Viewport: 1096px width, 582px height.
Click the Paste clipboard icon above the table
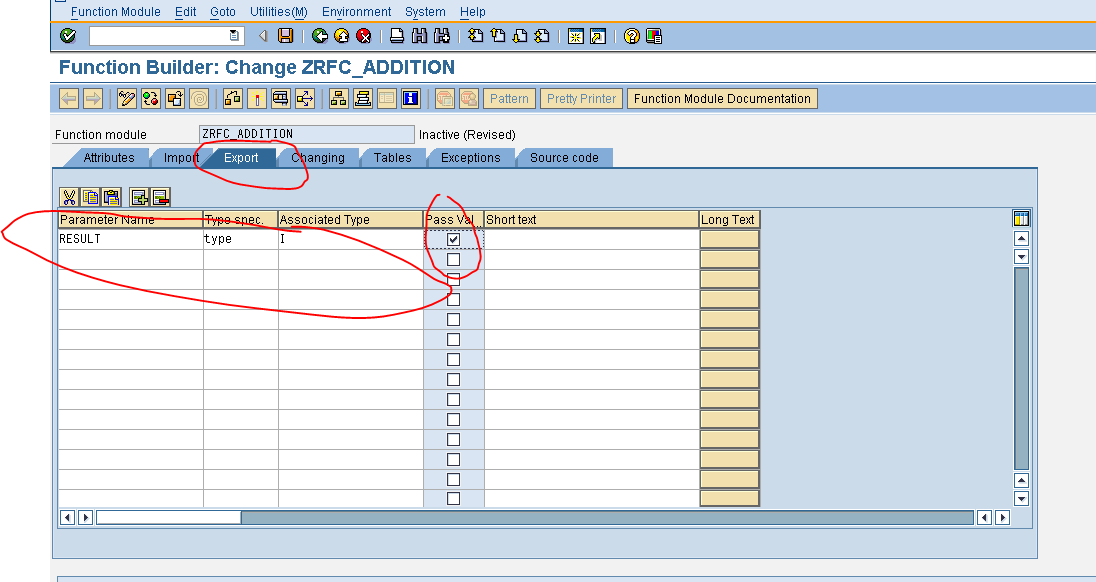point(112,197)
